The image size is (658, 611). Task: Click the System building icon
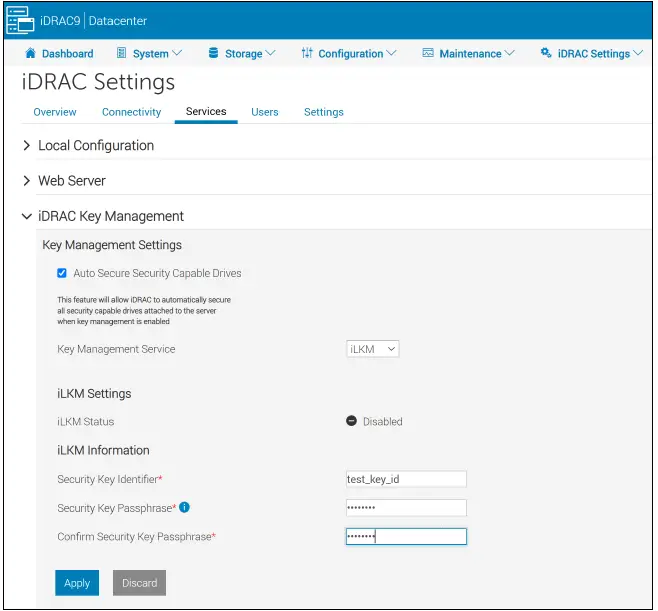(121, 53)
